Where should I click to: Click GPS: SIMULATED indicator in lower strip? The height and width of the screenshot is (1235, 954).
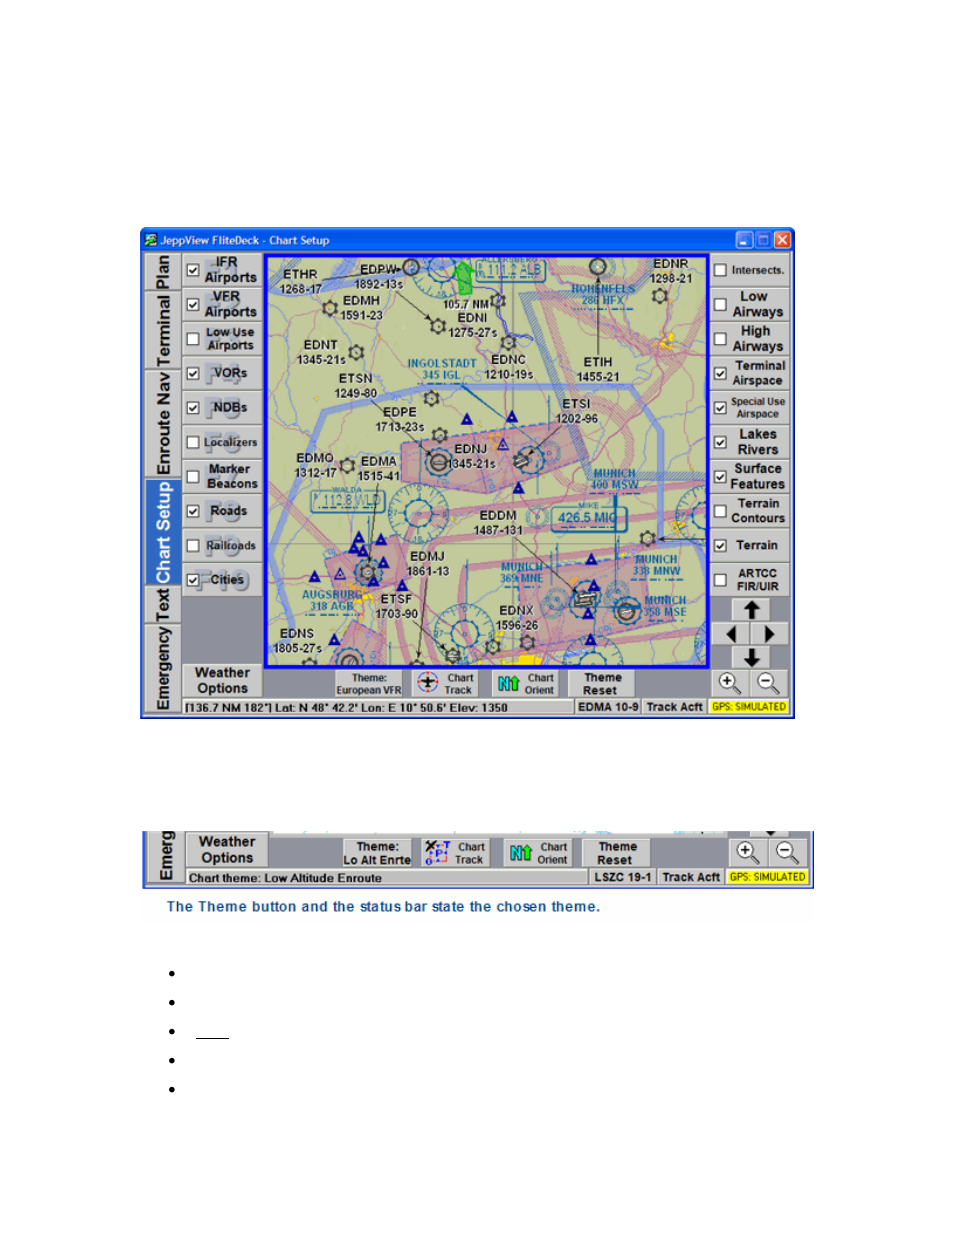pos(768,877)
